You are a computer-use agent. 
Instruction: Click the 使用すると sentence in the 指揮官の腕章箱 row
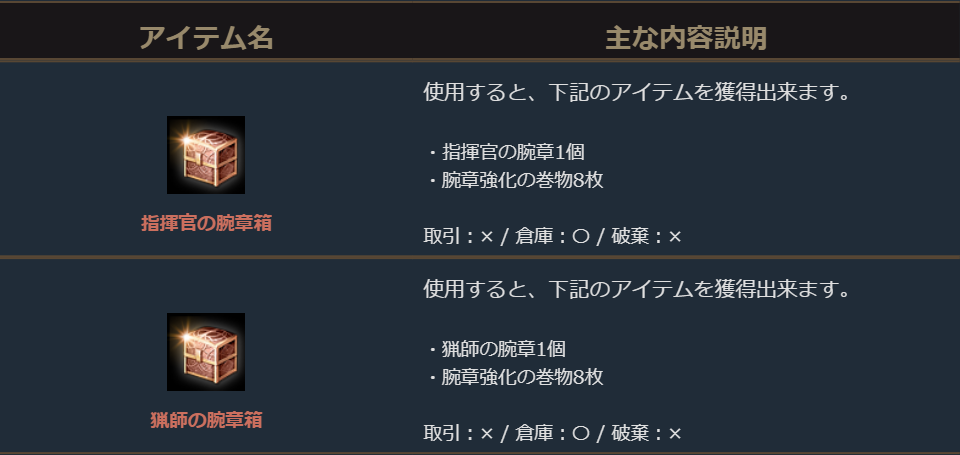[637, 94]
